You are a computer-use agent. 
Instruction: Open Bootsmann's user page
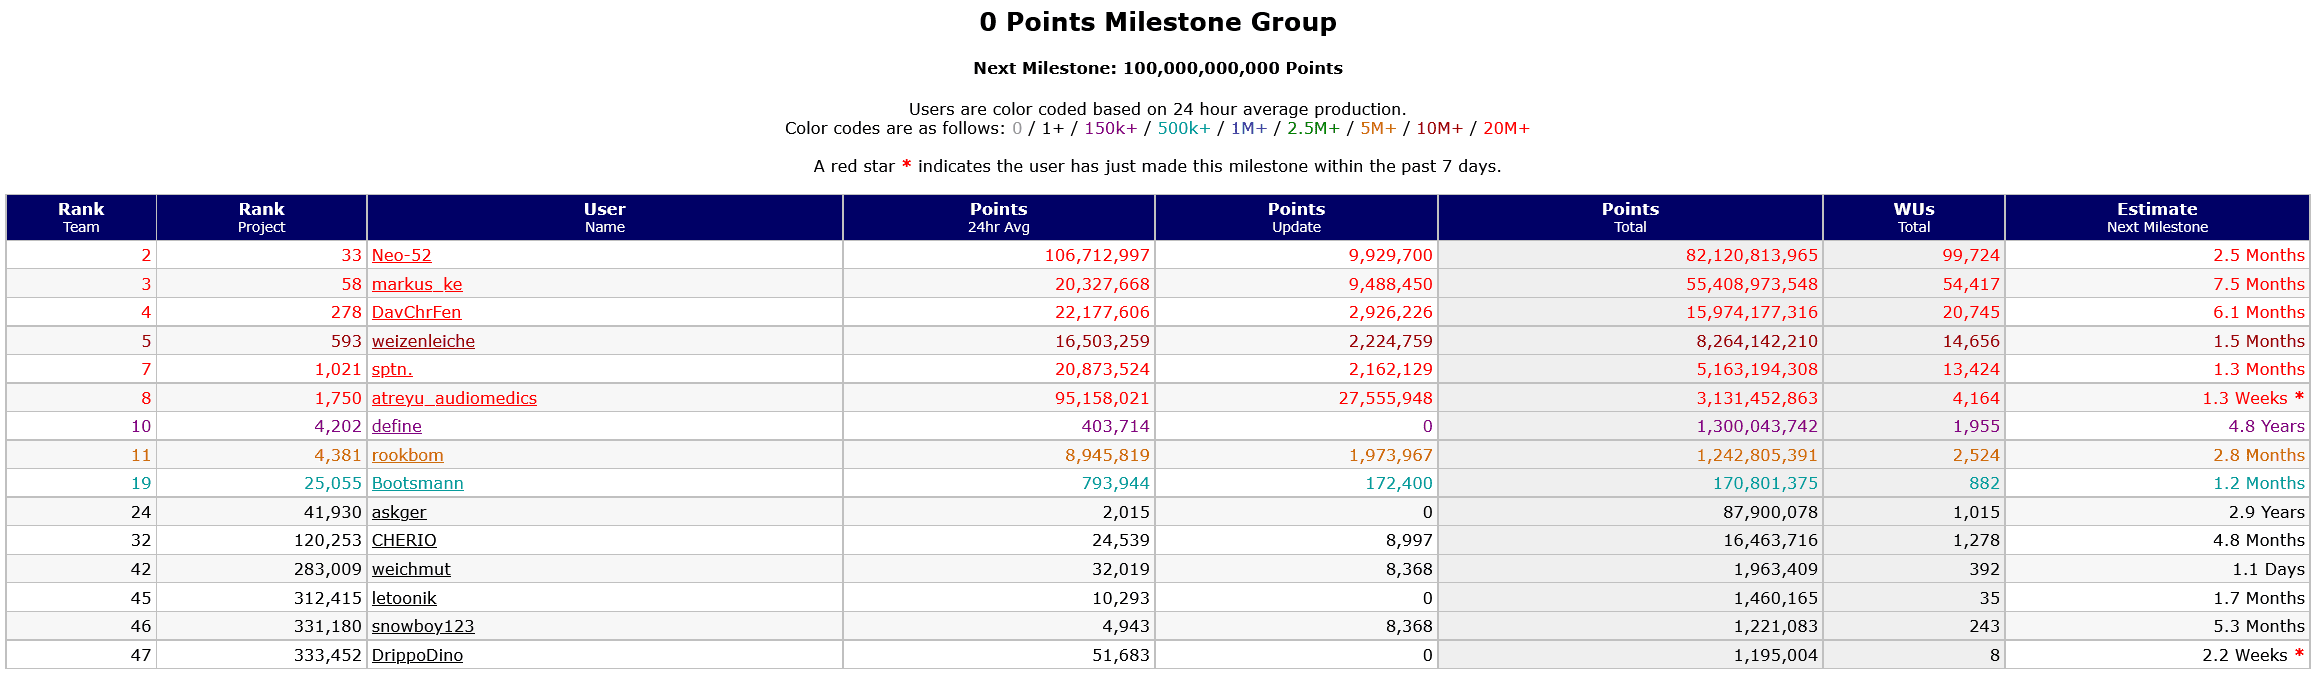[x=417, y=483]
